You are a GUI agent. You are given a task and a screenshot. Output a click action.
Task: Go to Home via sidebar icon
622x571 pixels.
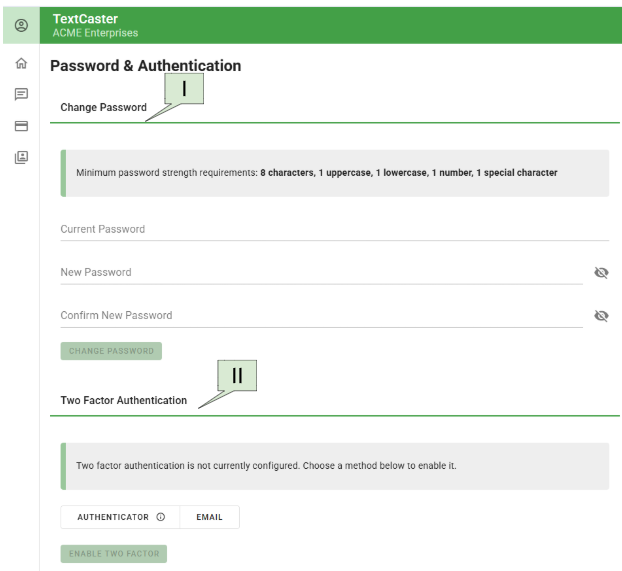tap(21, 64)
